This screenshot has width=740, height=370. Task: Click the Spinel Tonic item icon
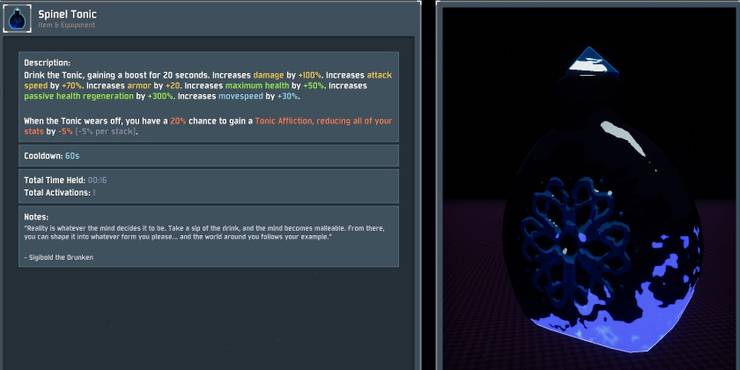click(17, 18)
